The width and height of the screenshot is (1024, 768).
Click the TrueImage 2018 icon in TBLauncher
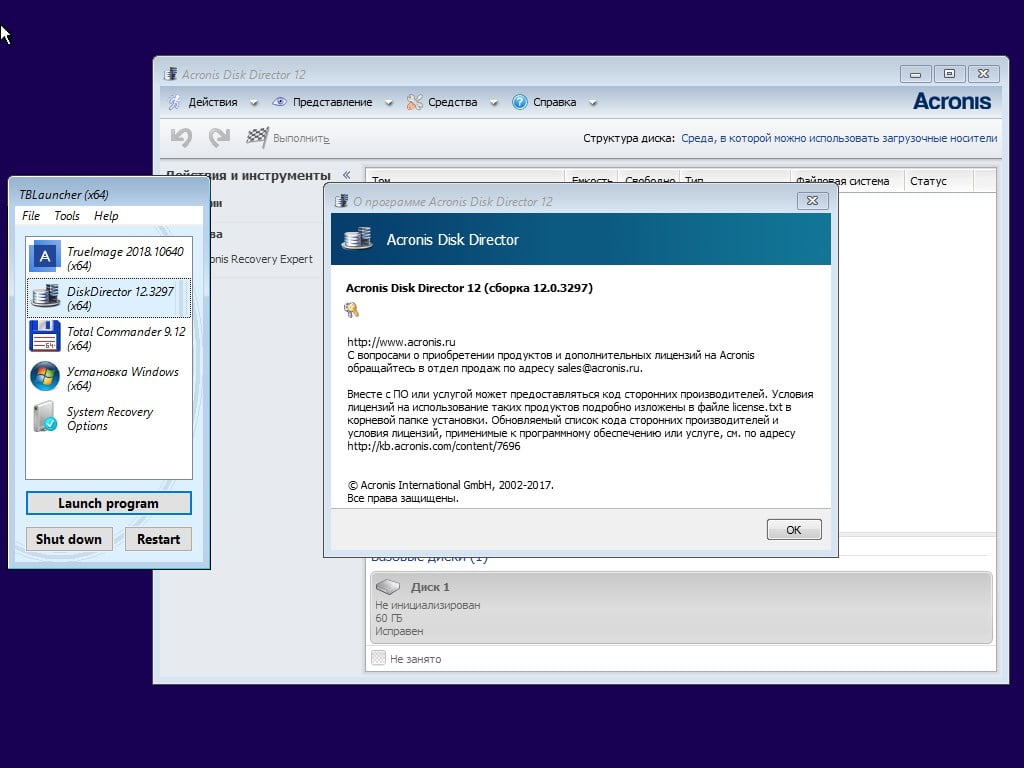click(x=45, y=257)
